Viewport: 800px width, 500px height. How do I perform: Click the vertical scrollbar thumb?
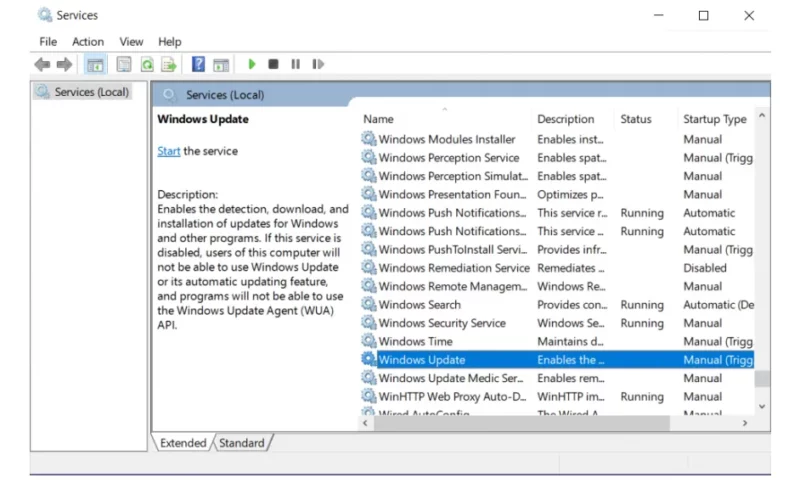(762, 379)
